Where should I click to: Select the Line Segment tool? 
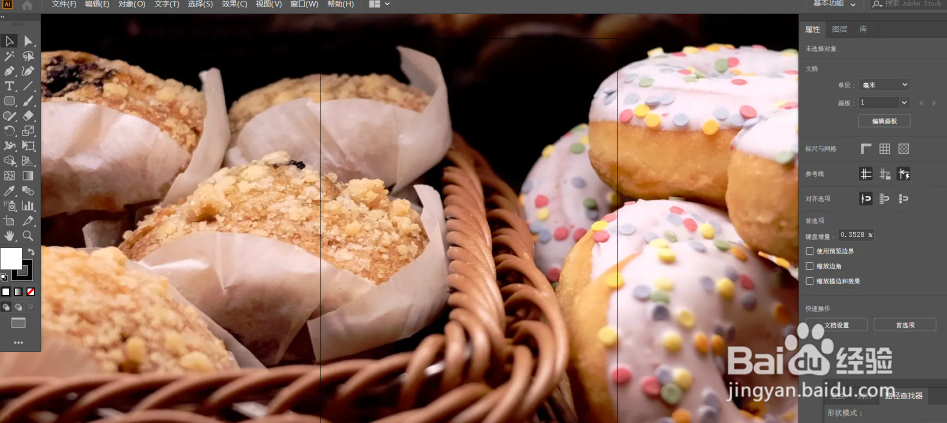click(28, 86)
